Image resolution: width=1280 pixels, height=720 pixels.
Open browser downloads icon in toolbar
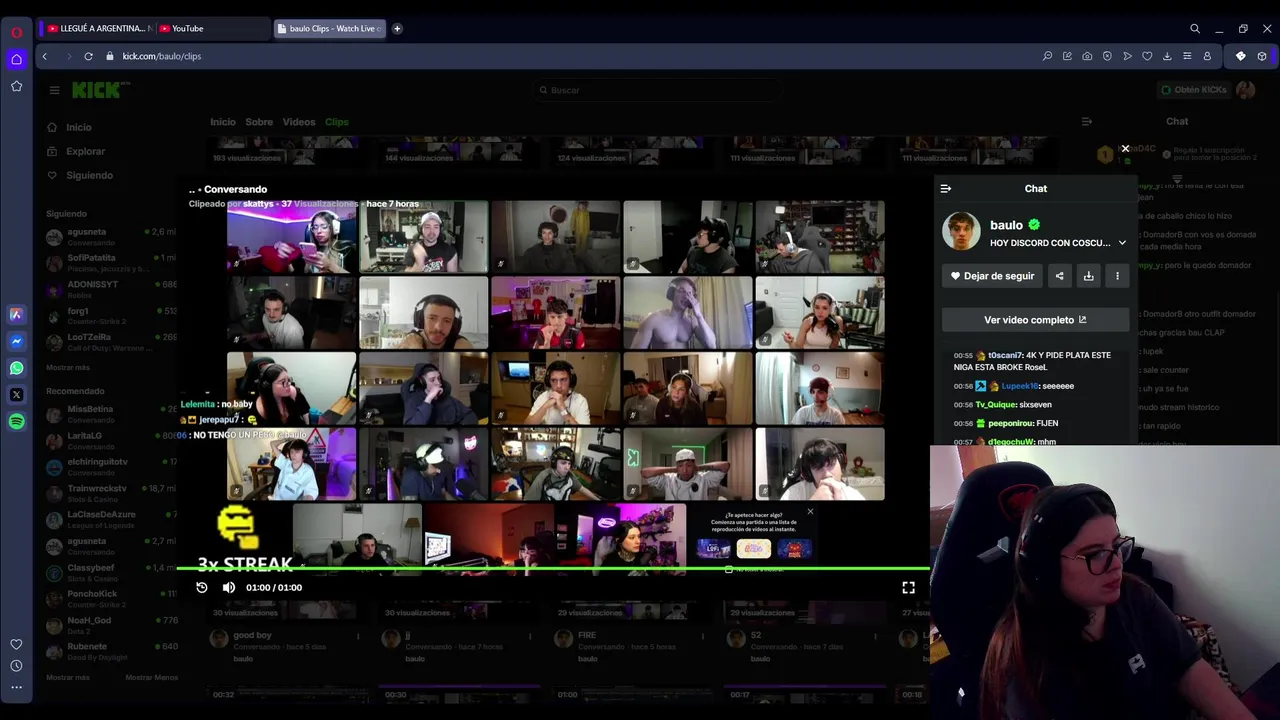(x=1167, y=56)
